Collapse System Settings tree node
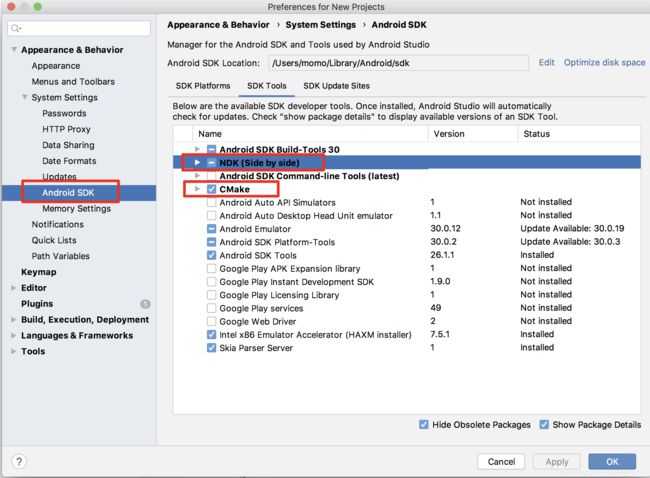Screen dimensions: 650x478 (x=24, y=97)
